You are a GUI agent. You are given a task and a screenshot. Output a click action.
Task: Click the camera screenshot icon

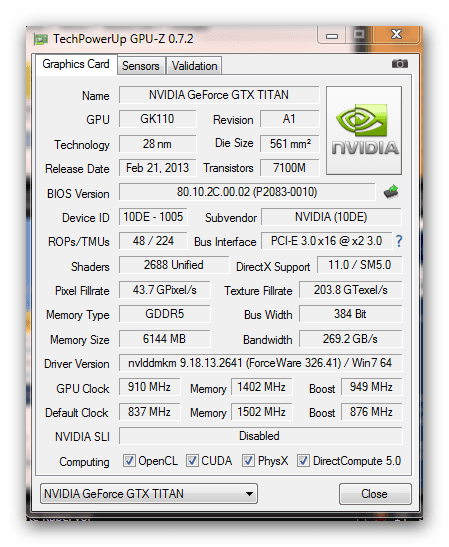point(399,64)
